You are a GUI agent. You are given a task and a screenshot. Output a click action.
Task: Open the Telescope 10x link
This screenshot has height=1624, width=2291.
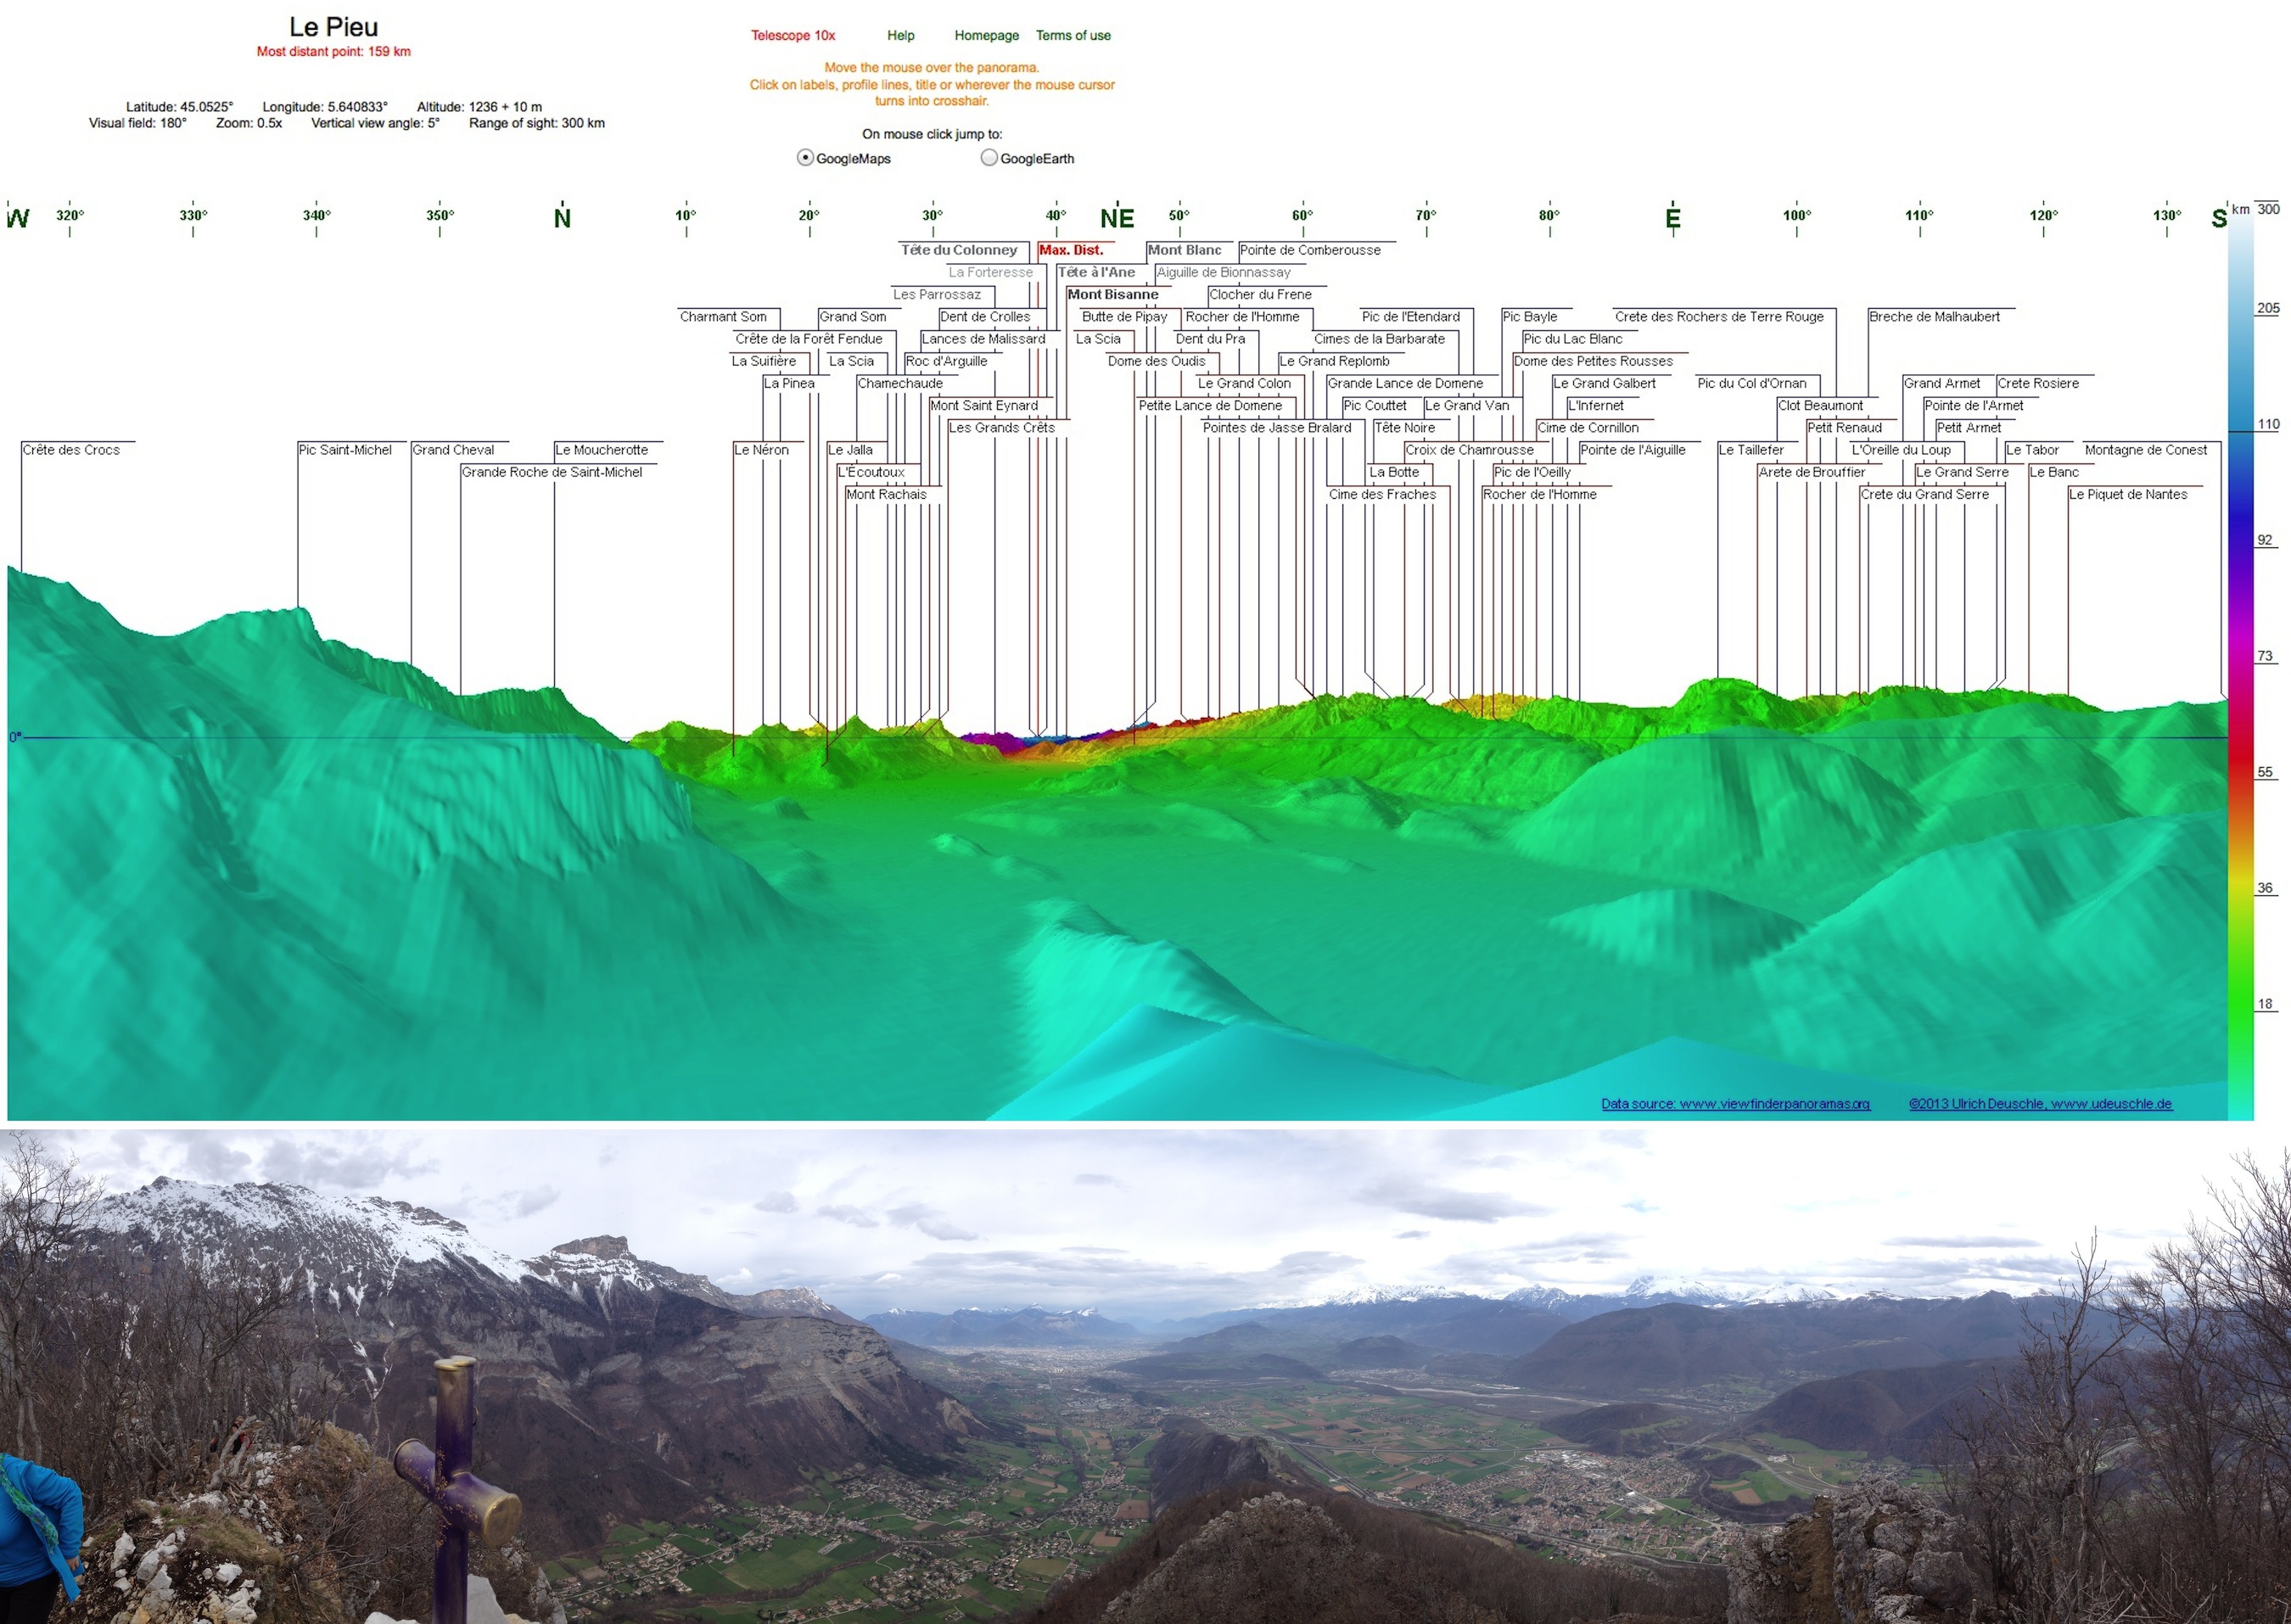click(x=792, y=35)
